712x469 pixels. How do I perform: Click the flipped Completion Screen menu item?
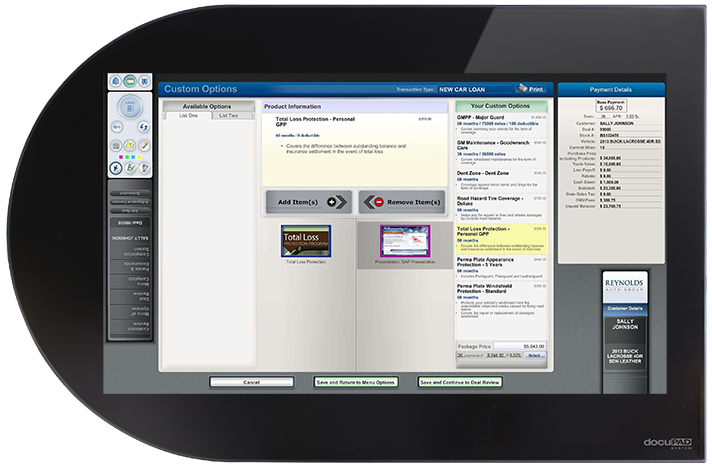[x=130, y=252]
